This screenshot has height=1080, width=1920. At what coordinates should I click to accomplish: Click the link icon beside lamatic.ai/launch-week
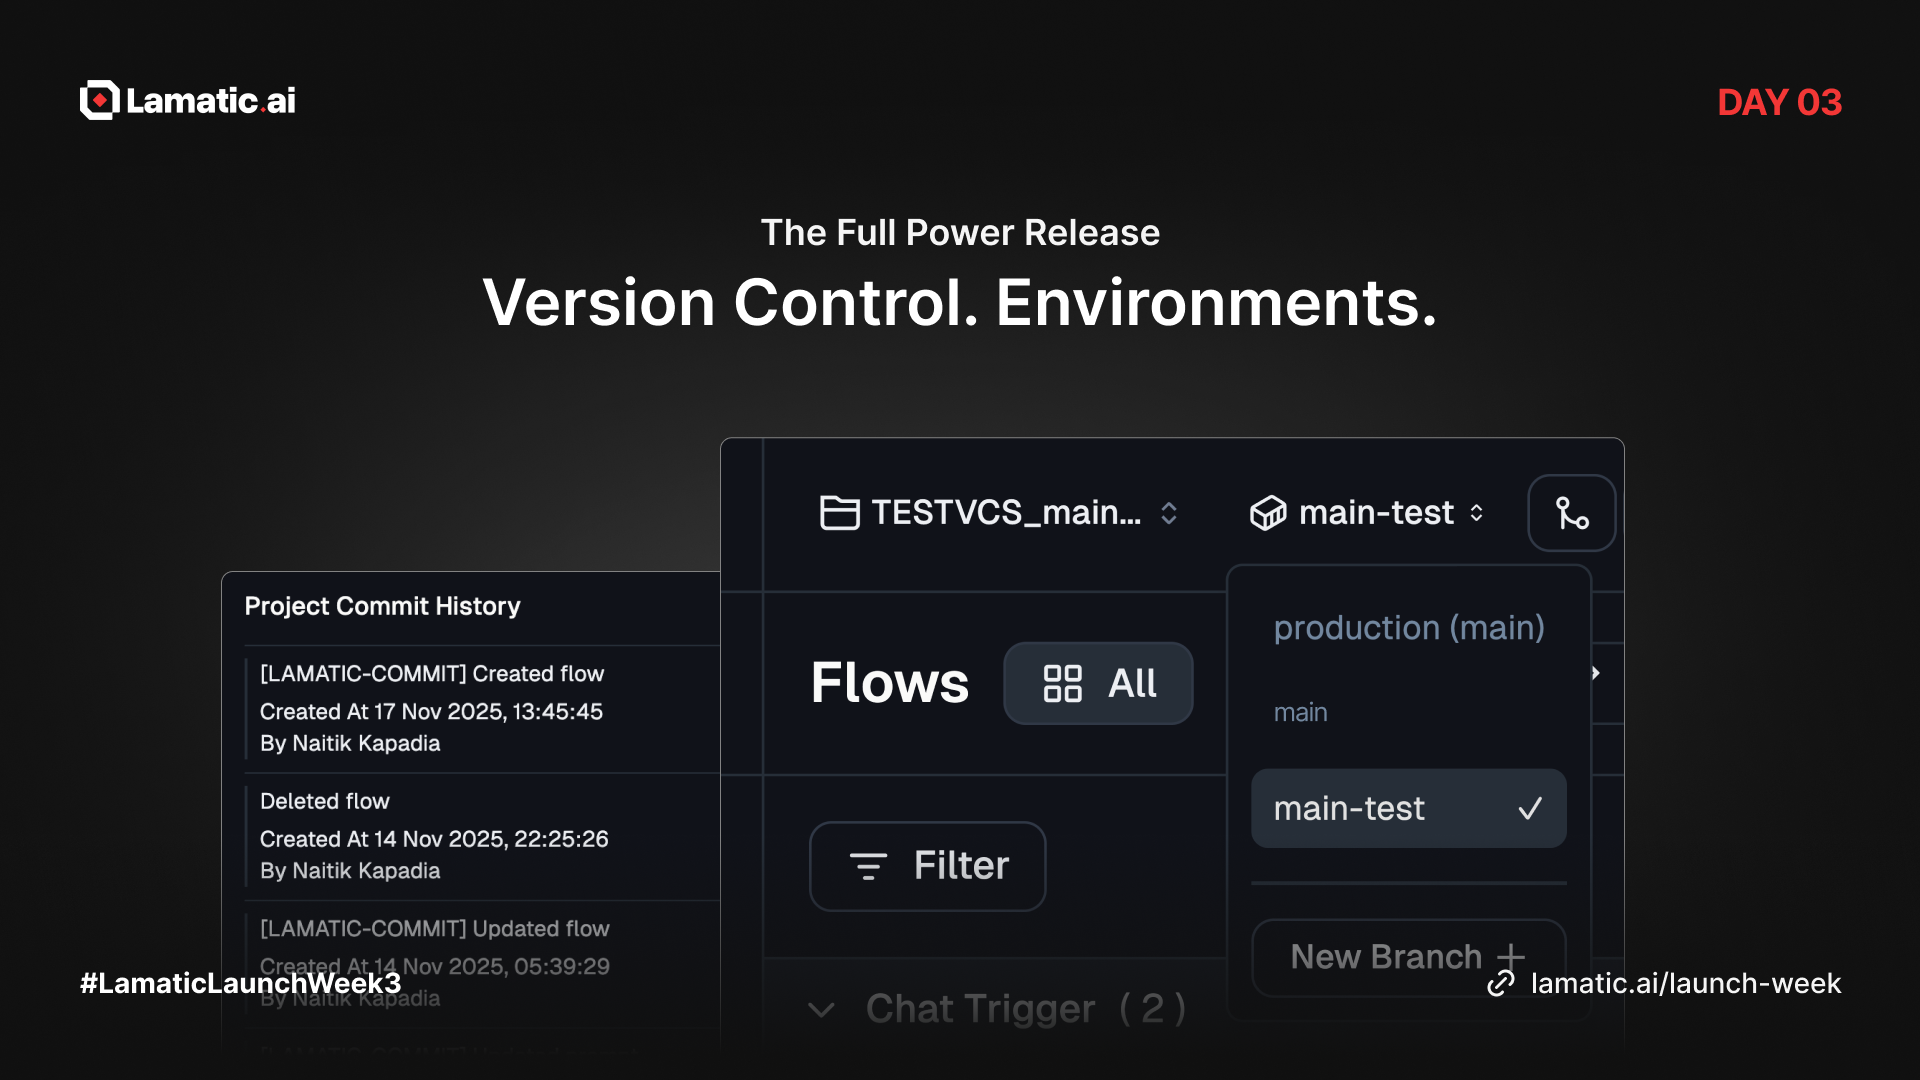(1499, 984)
